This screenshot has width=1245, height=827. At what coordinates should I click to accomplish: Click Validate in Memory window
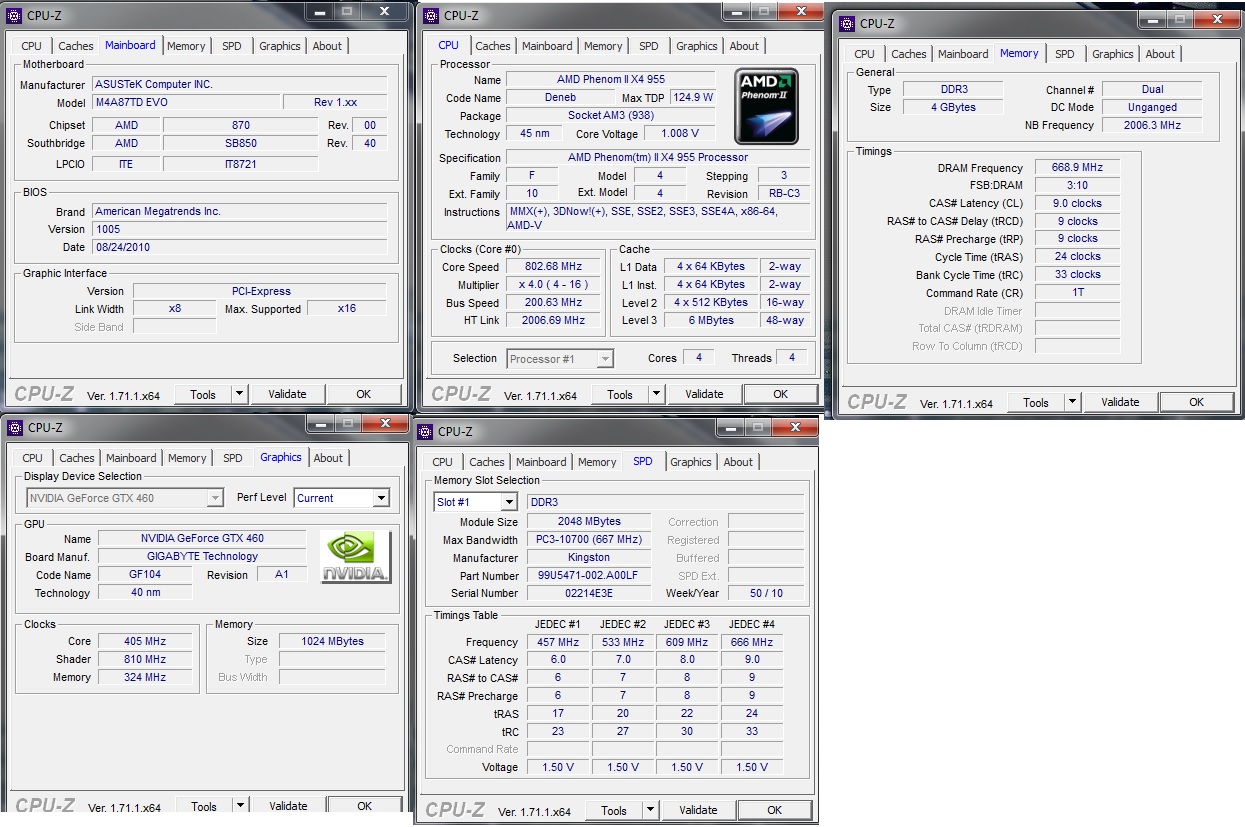tap(1120, 402)
